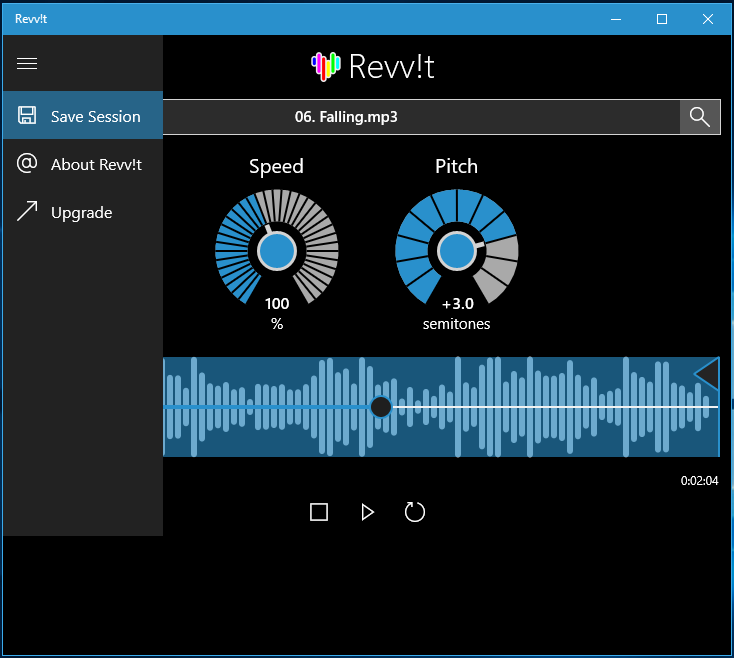
Task: Click the playback position handle on waveform
Action: [381, 407]
